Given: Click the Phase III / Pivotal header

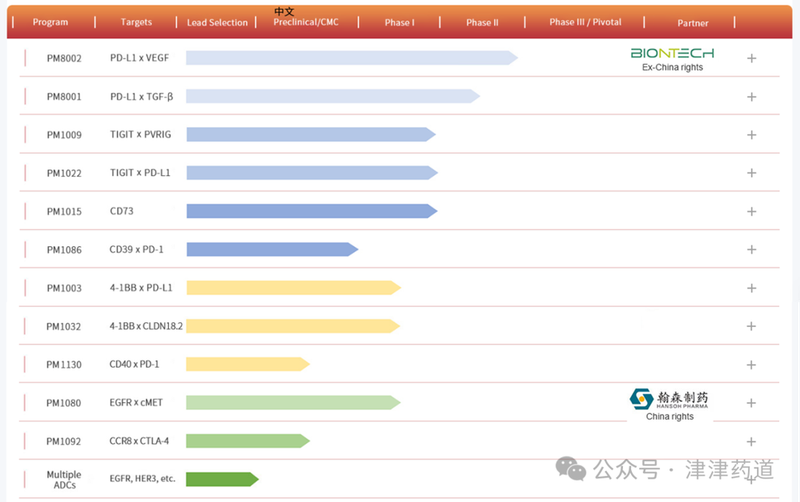Looking at the screenshot, I should tap(585, 23).
